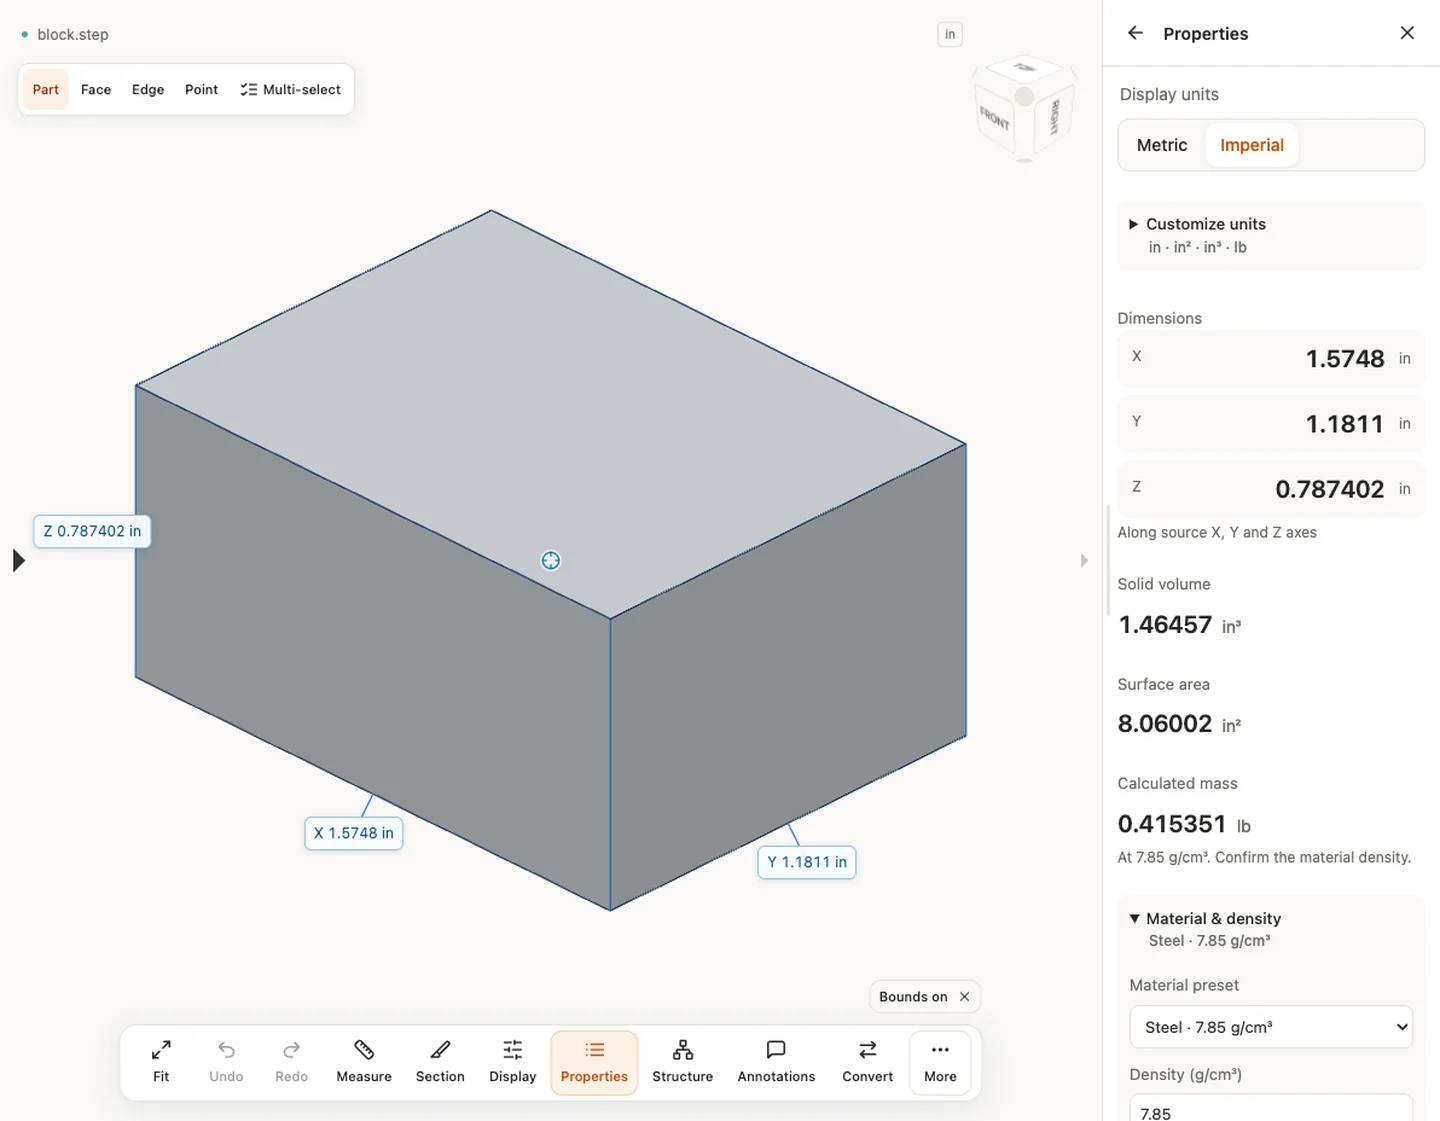
Task: Open the Structure panel
Action: click(x=682, y=1062)
